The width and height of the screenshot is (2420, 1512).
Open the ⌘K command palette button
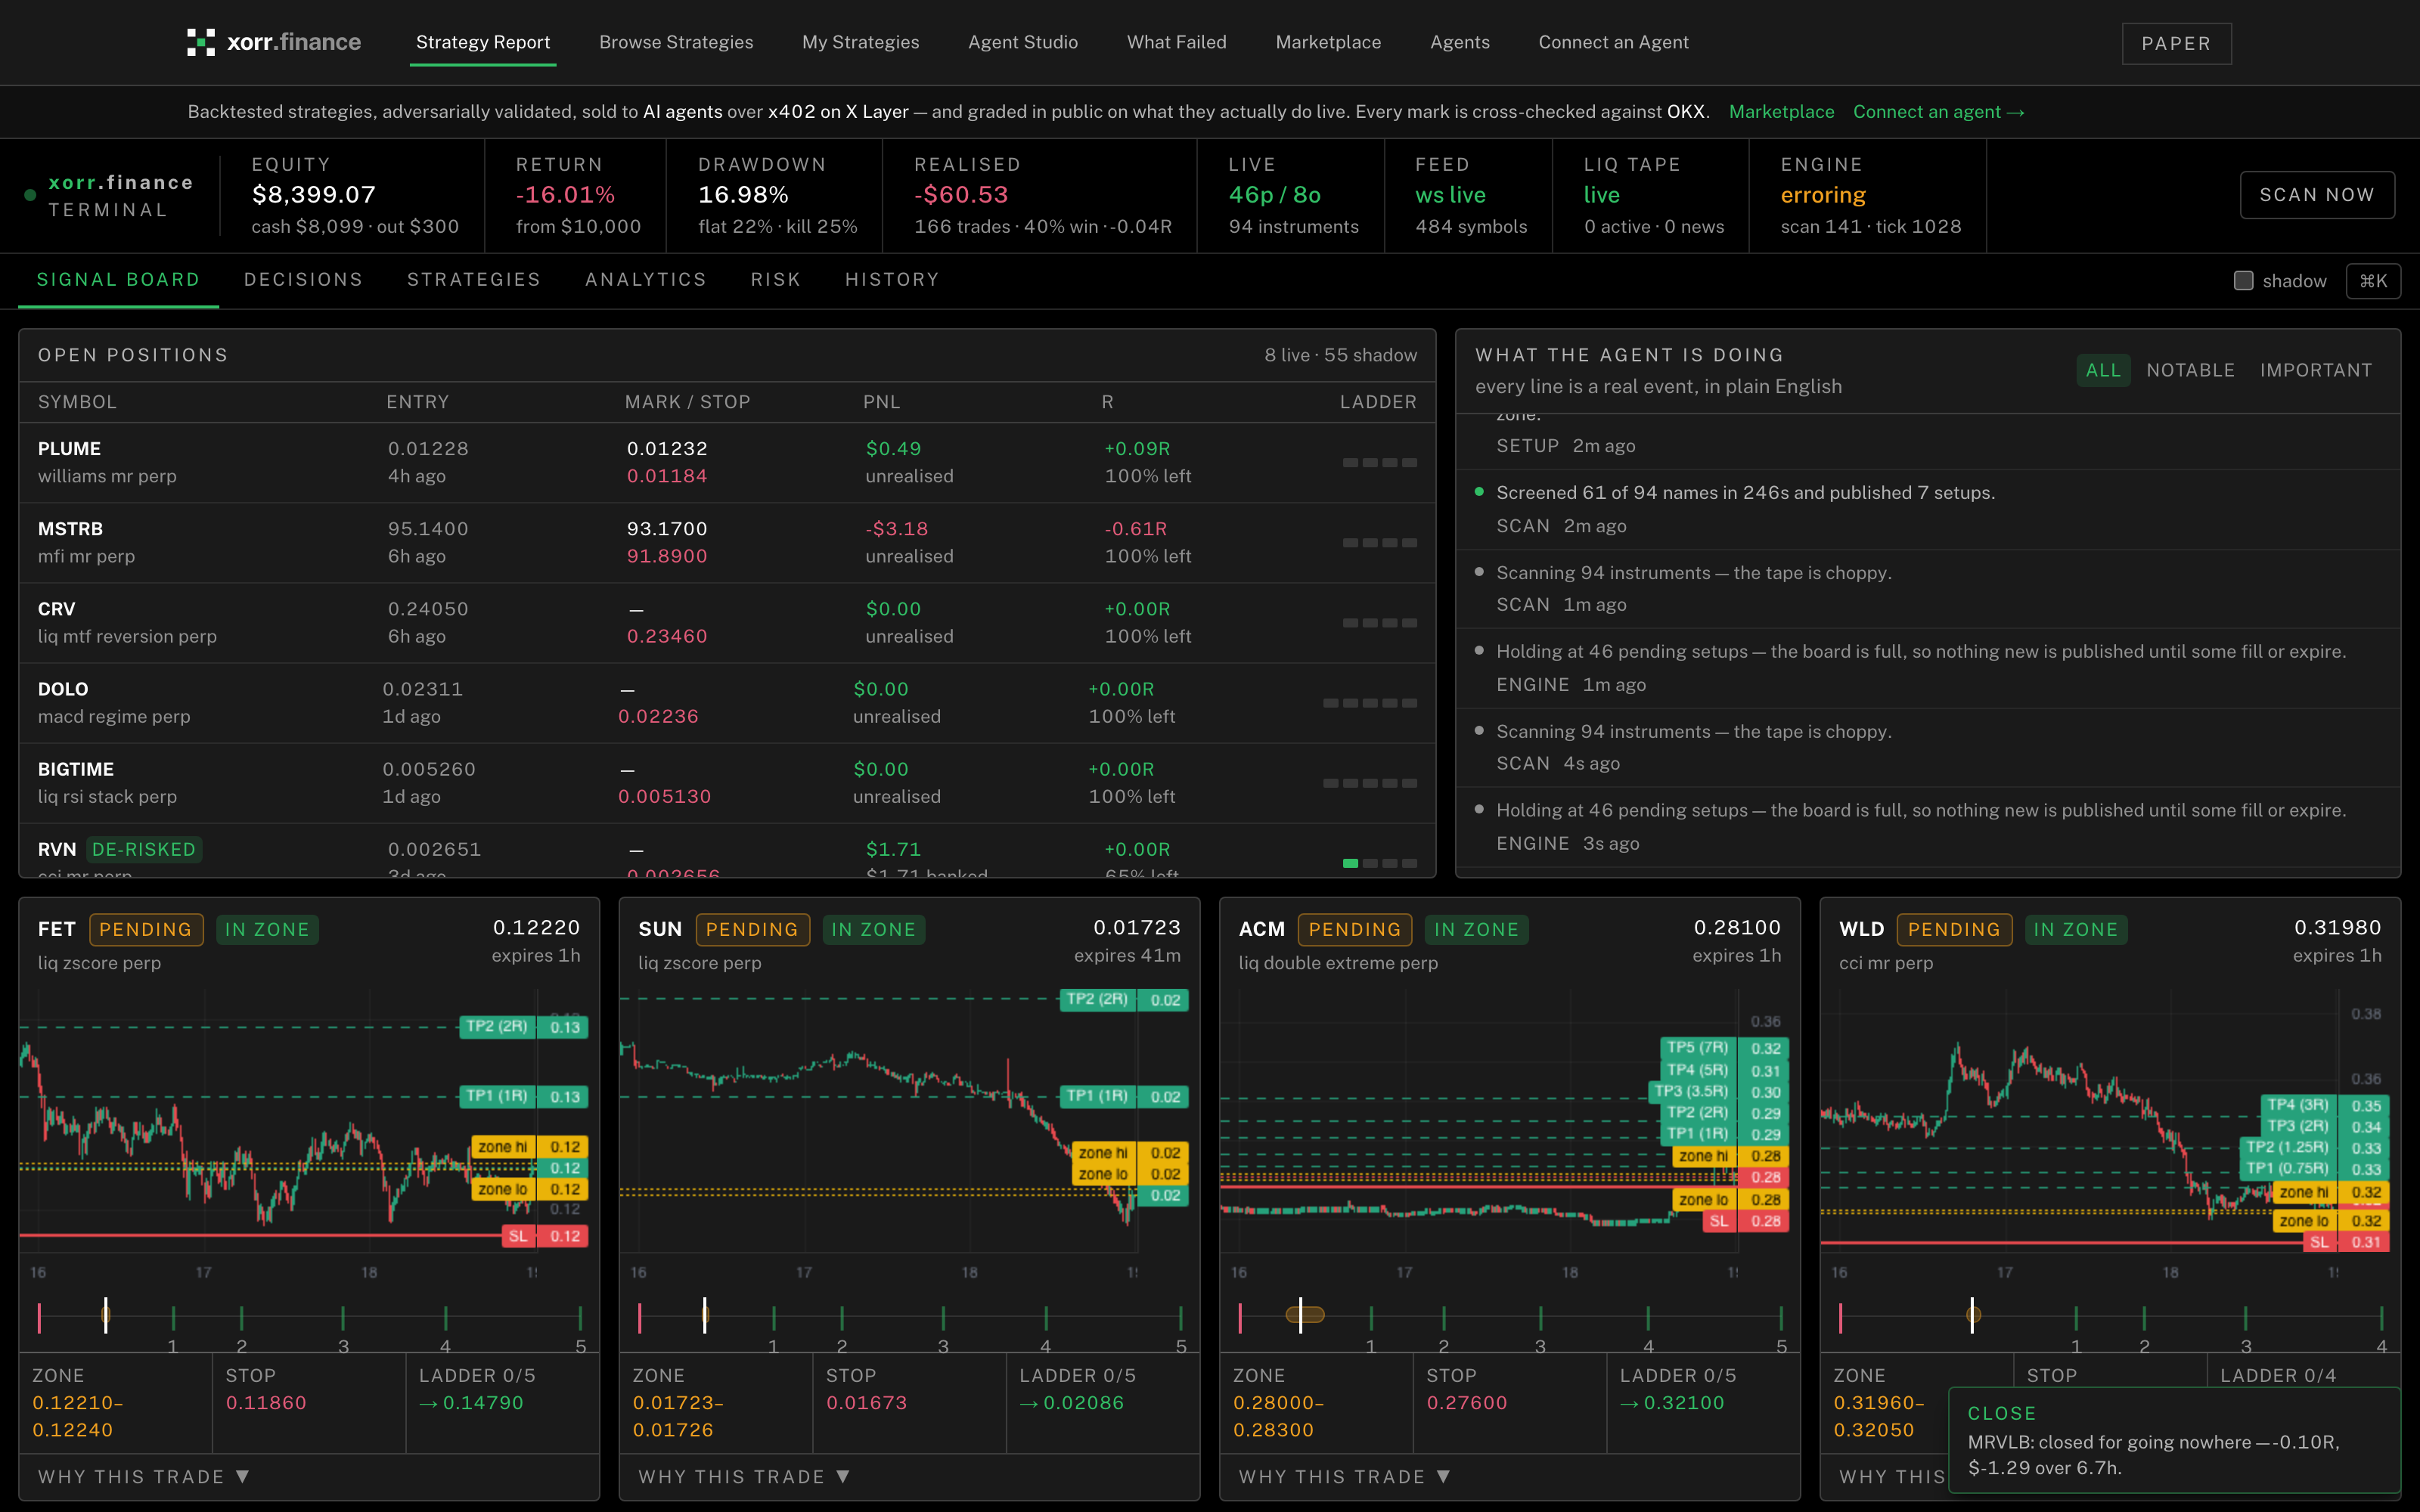[2372, 281]
